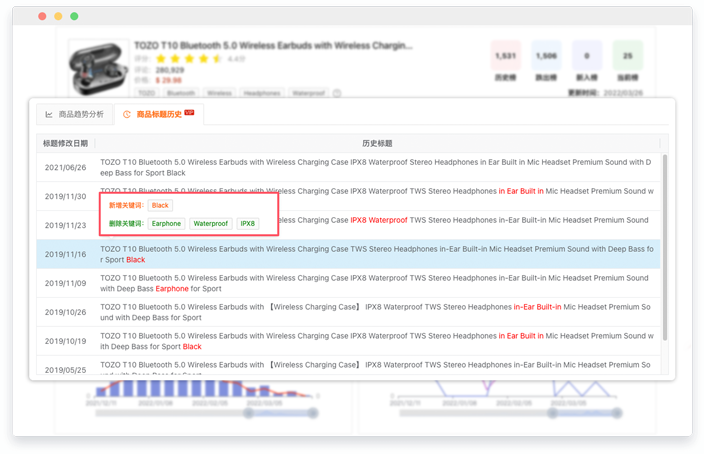This screenshot has width=704, height=454.
Task: Select the 2019/10/26 title row
Action: click(x=348, y=312)
